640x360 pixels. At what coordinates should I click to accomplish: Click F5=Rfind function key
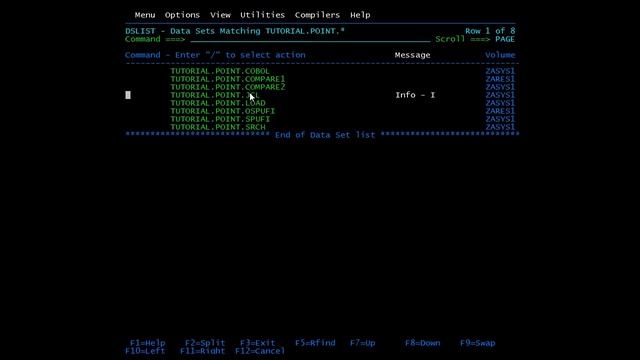click(x=315, y=343)
